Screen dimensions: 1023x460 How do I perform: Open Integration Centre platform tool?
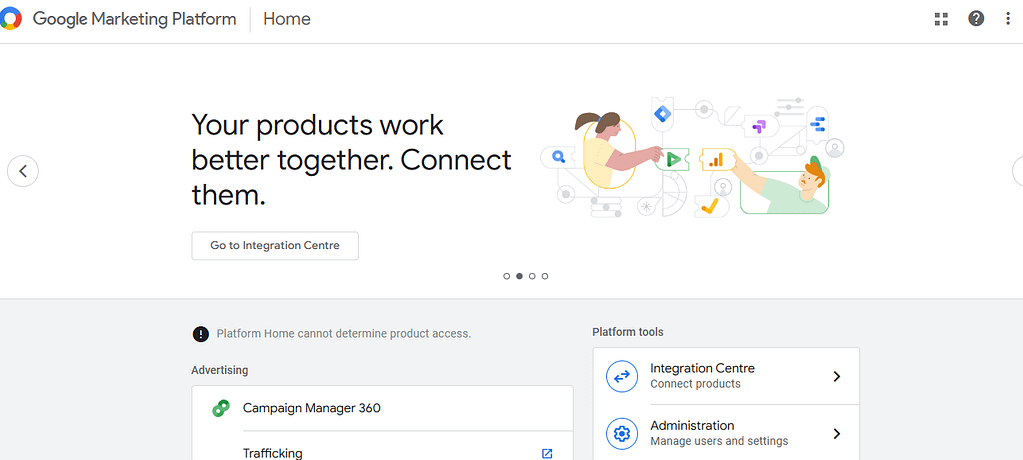pyautogui.click(x=726, y=376)
